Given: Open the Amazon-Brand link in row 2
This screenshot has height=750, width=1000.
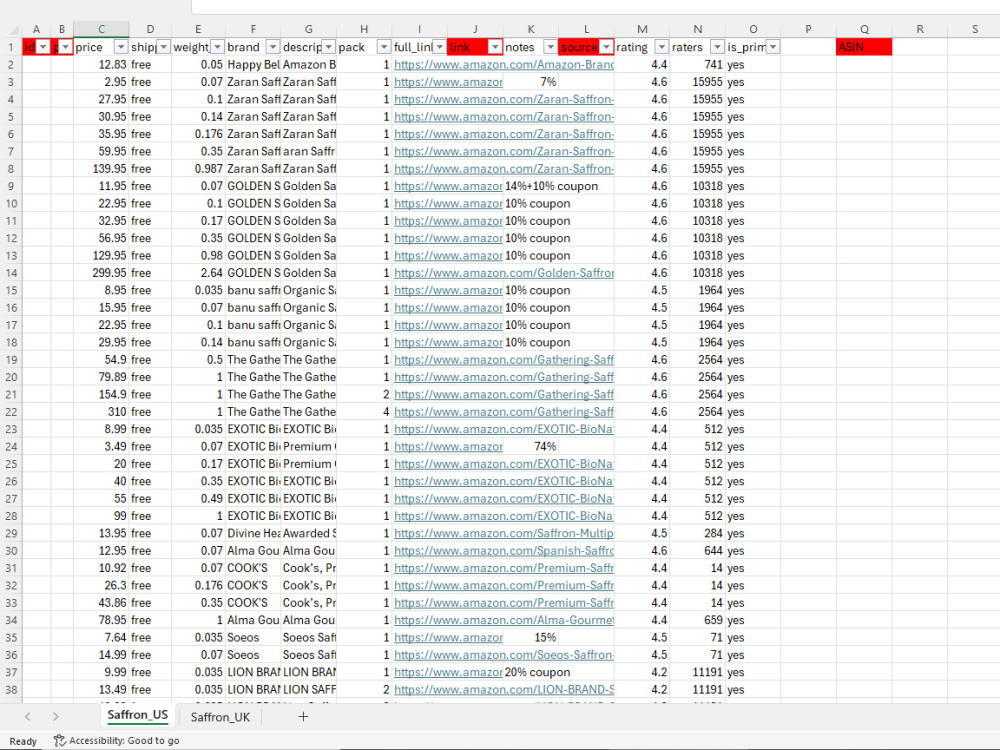Looking at the screenshot, I should 504,64.
